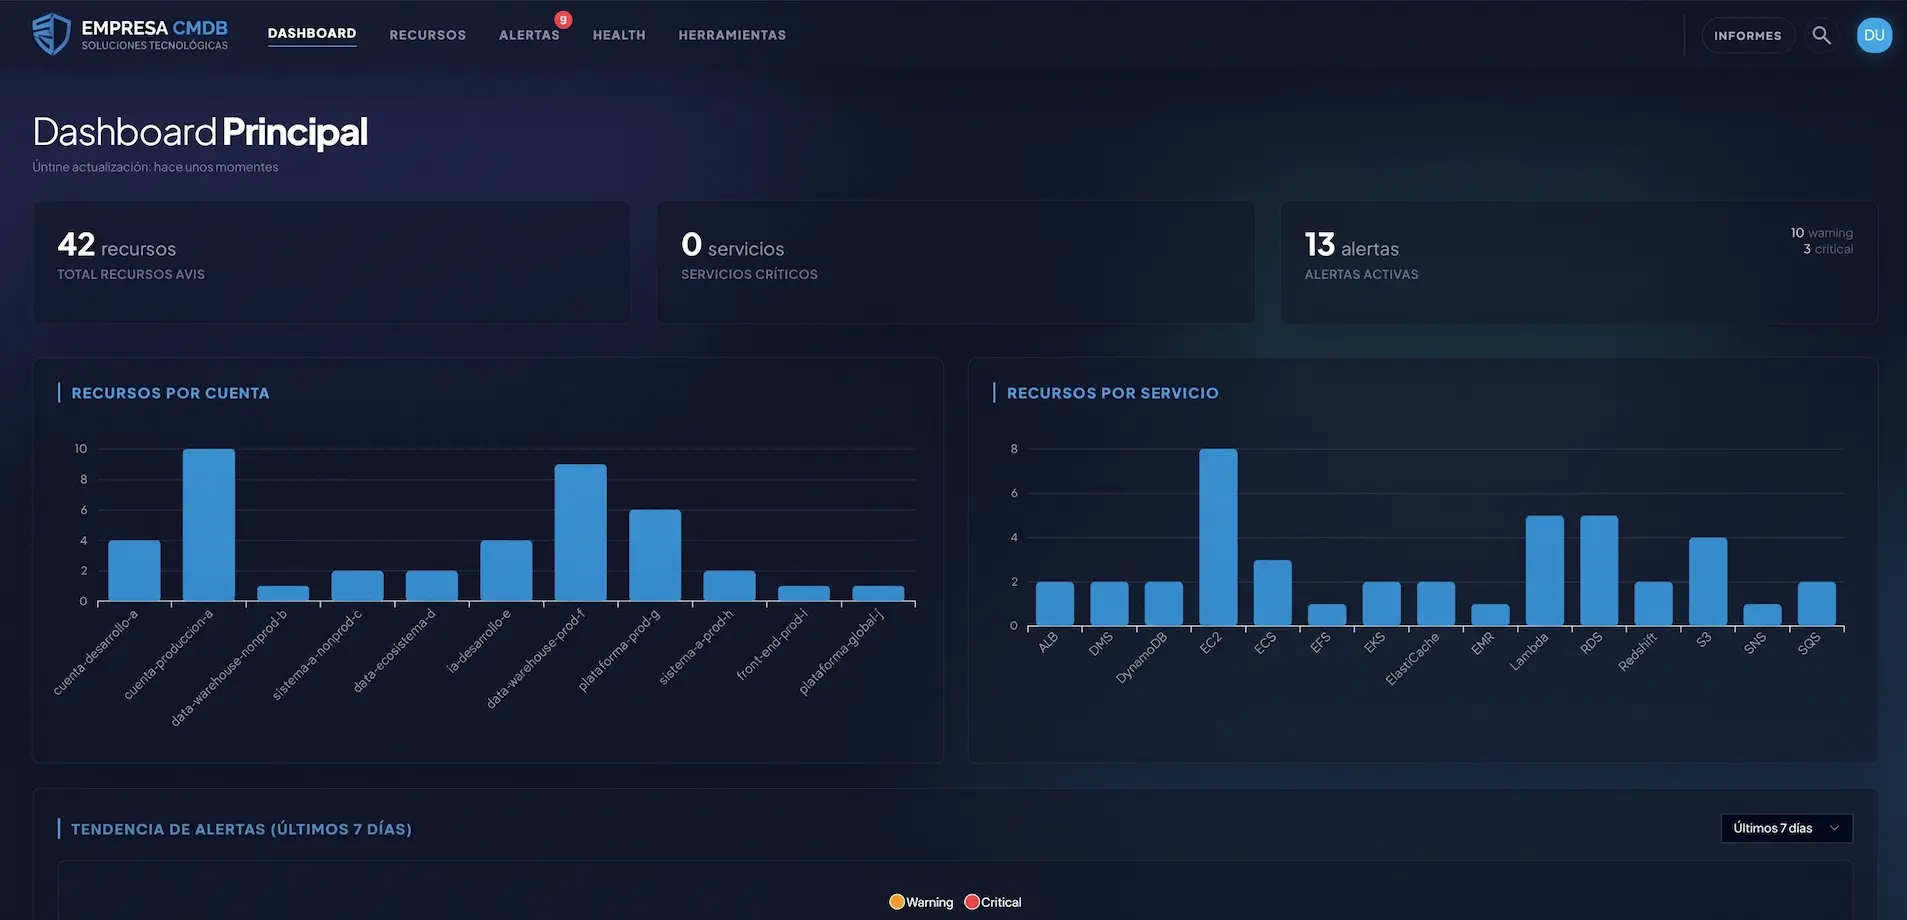Click the SNS axis label
This screenshot has height=920, width=1907.
coord(1755,643)
